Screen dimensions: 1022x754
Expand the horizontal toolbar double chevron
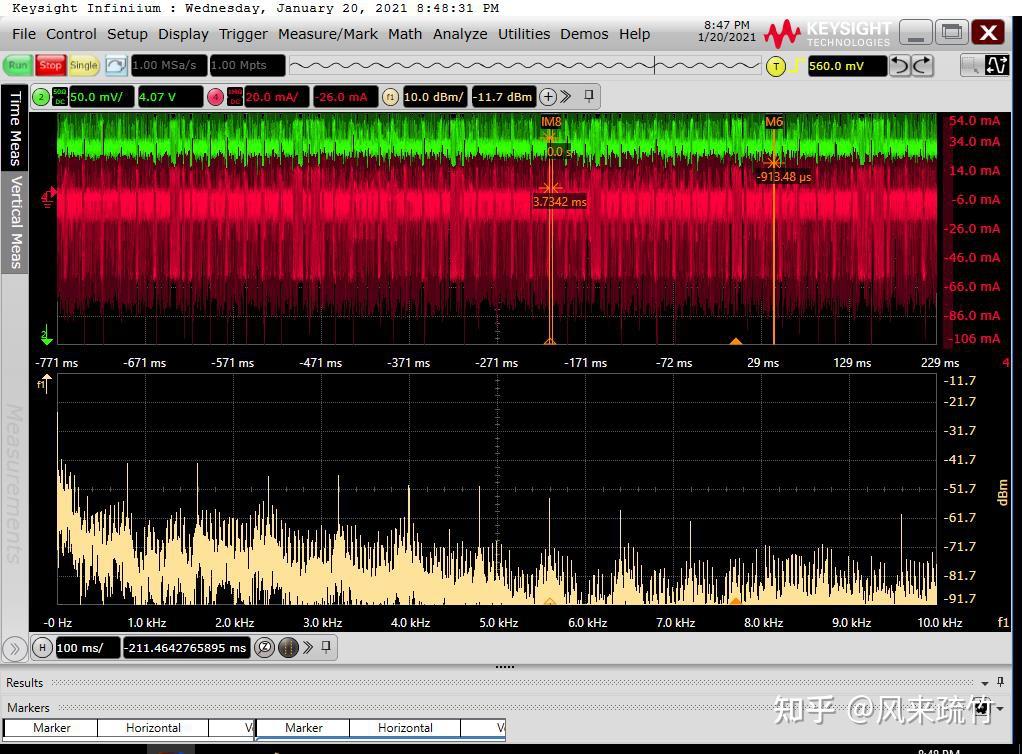[308, 648]
